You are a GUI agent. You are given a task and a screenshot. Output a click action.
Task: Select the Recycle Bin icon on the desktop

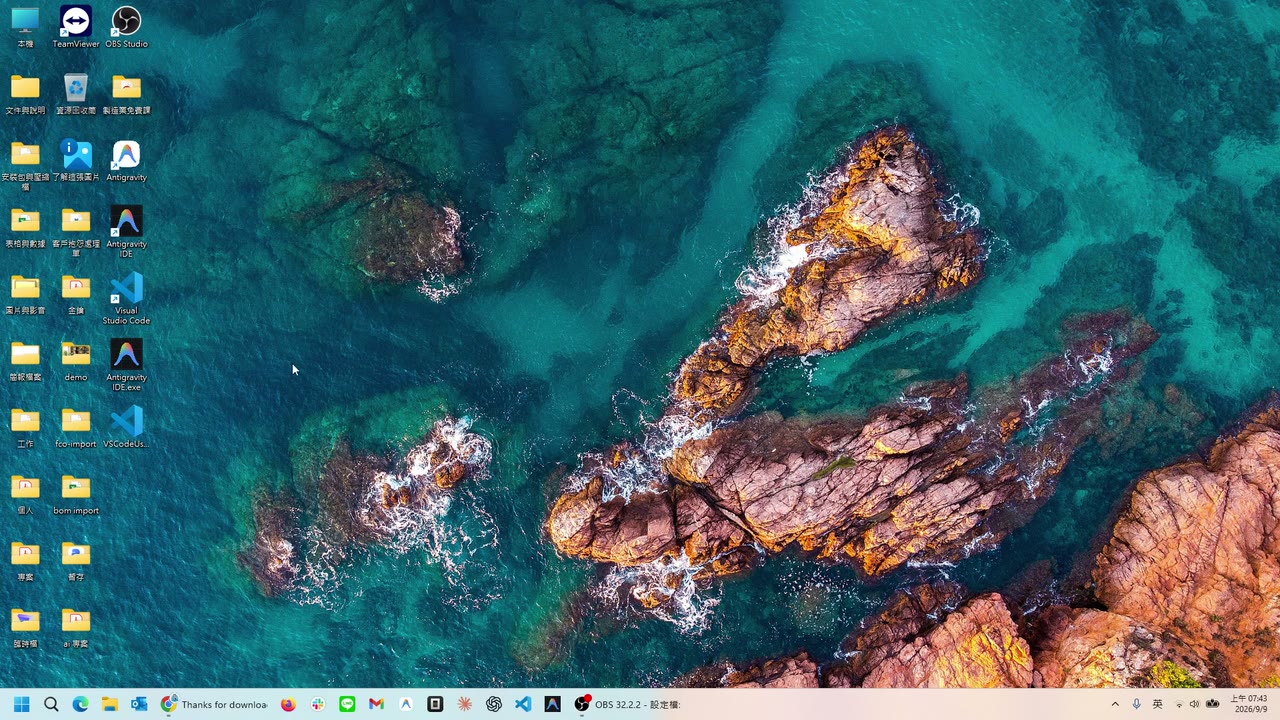76,94
